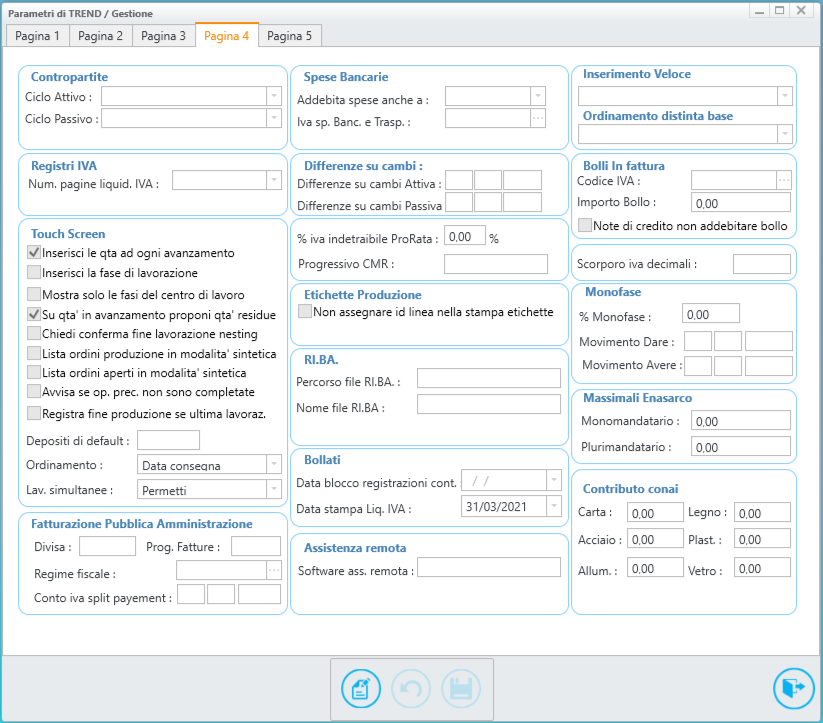Viewport: 823px width, 723px height.
Task: Click the Carta contributo field
Action: [655, 512]
